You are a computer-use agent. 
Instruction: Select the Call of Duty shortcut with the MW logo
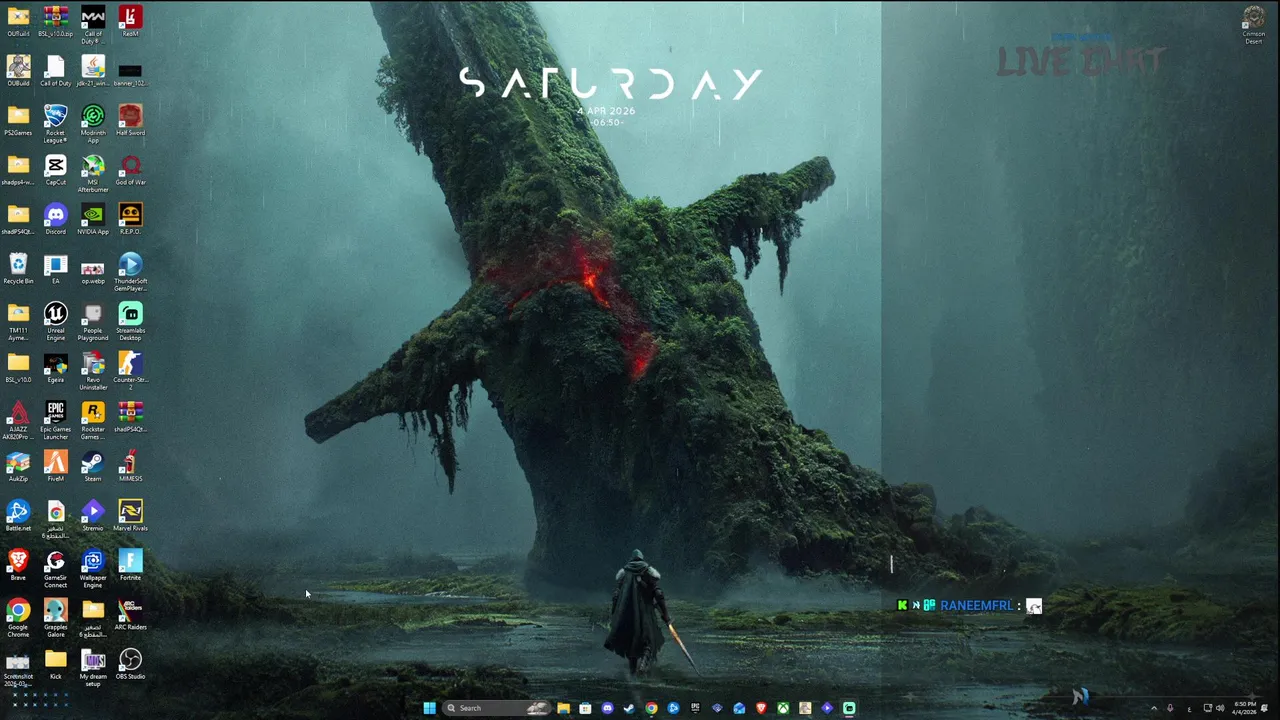[x=93, y=25]
